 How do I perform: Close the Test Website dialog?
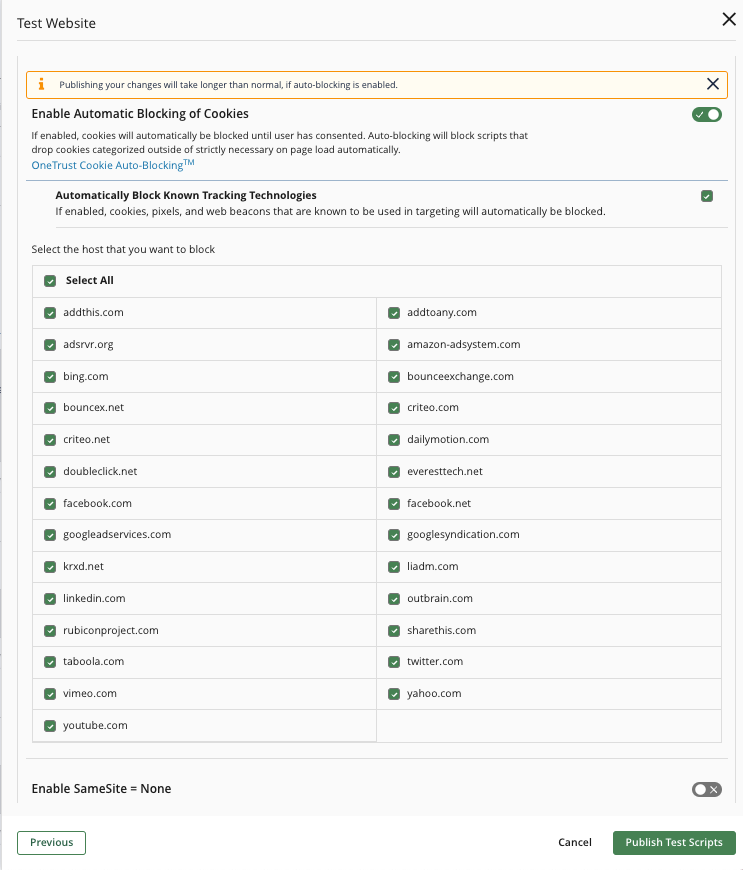click(x=729, y=19)
